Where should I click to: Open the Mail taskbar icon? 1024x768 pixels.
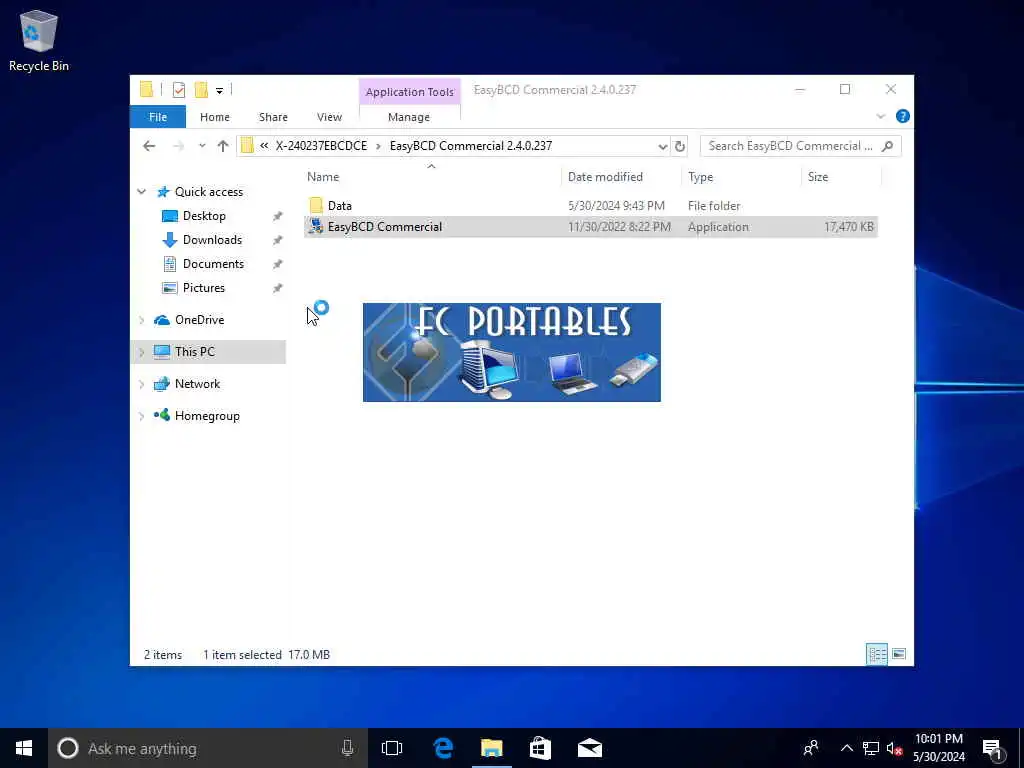(589, 748)
